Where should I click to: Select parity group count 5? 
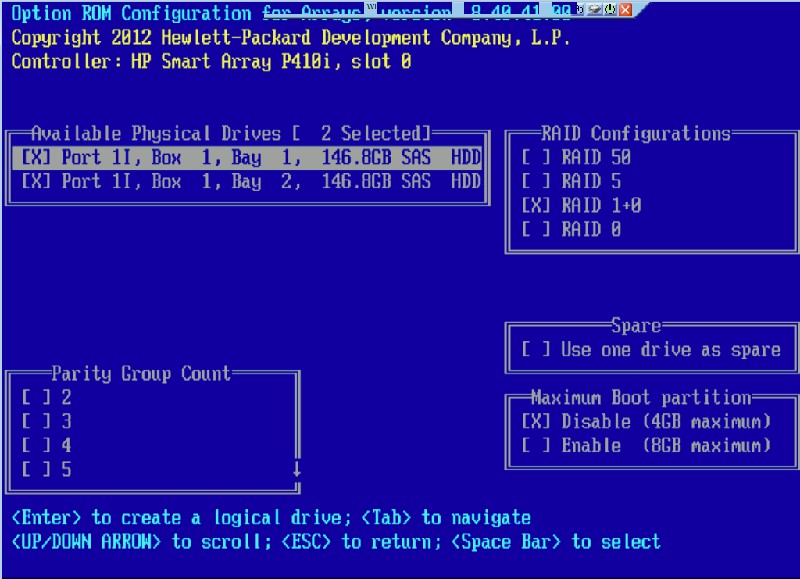(x=36, y=470)
